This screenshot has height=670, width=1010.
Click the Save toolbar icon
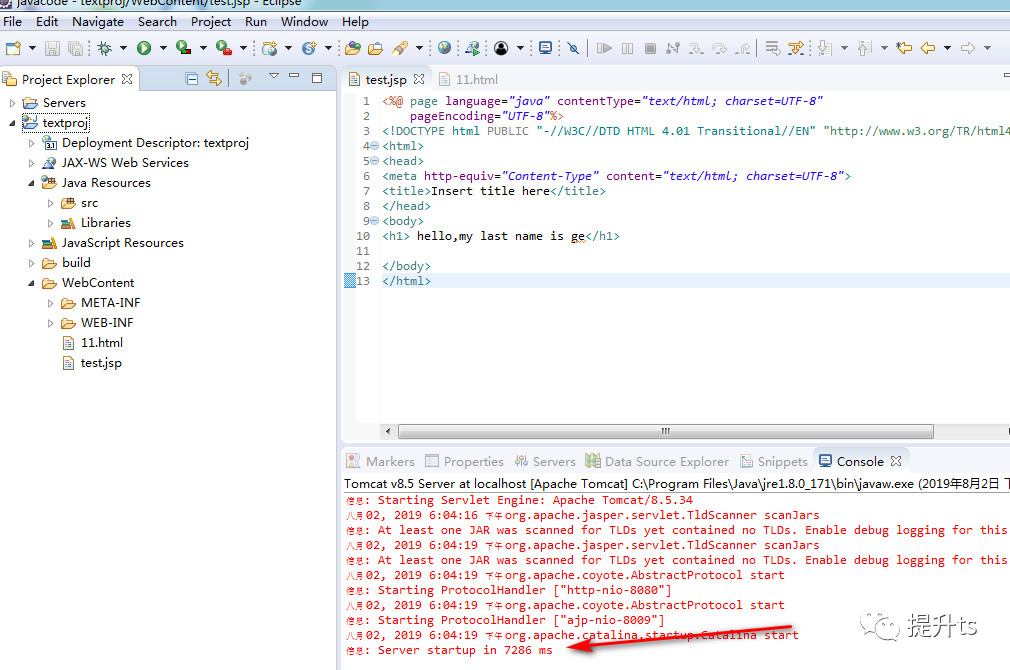pos(52,48)
